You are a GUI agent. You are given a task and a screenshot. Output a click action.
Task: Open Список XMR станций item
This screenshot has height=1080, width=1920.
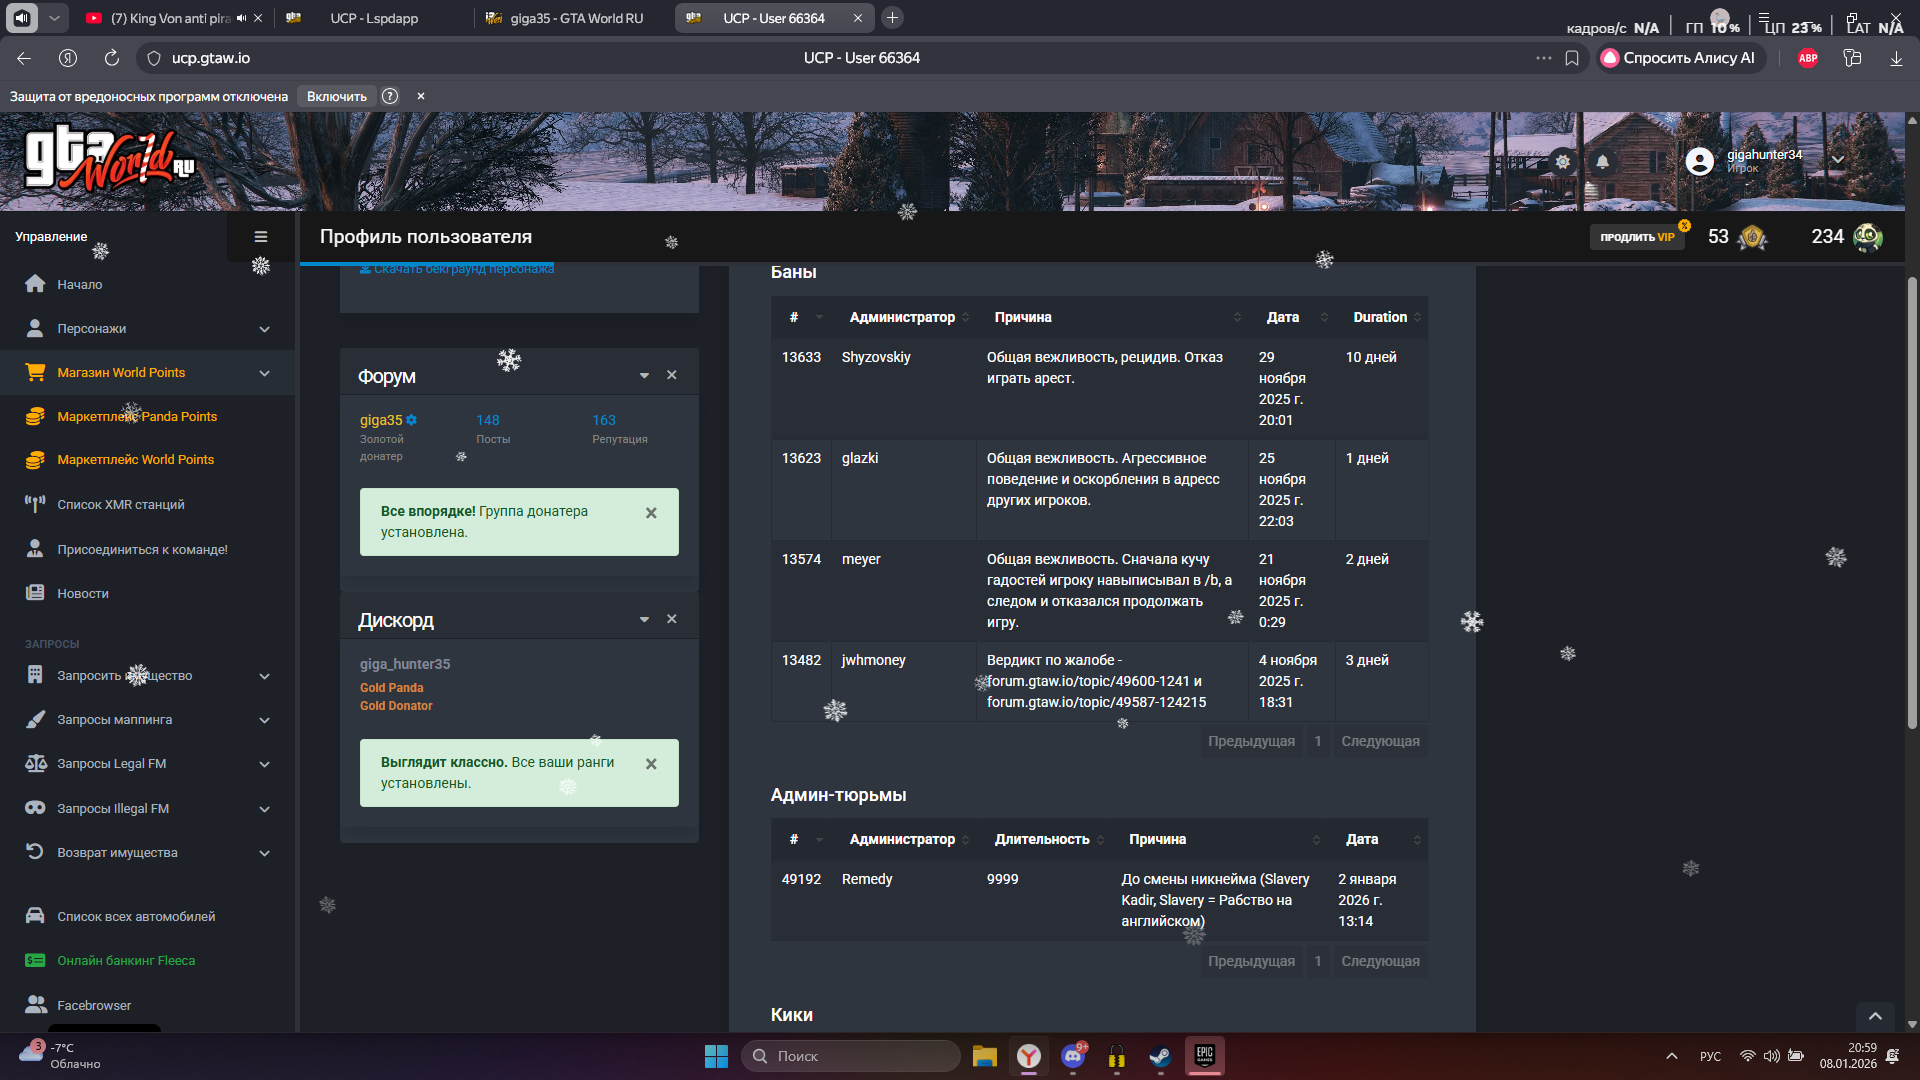(120, 505)
